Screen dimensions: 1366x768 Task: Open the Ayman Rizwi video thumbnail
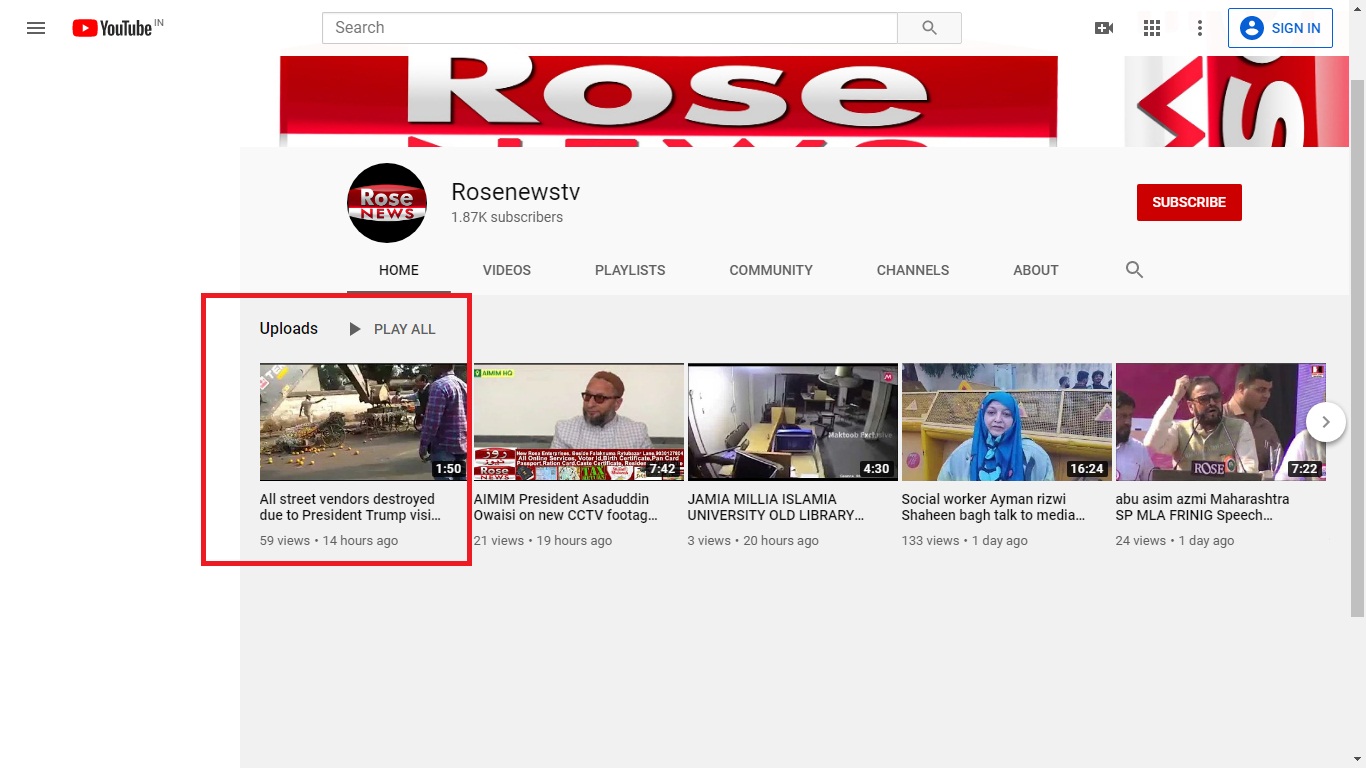[x=1007, y=422]
